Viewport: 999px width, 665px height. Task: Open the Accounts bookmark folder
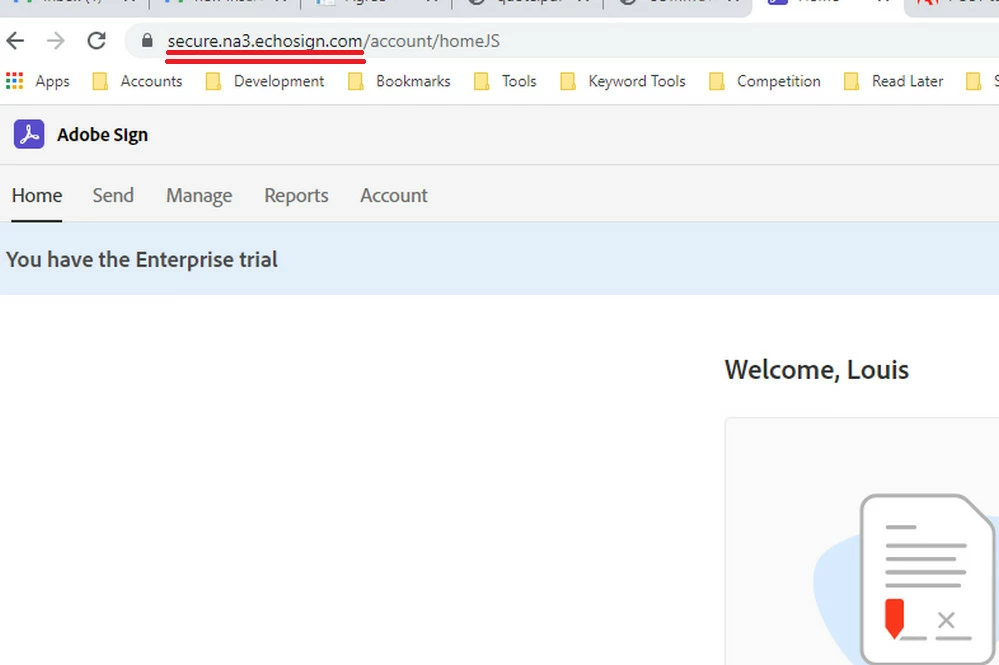(138, 81)
